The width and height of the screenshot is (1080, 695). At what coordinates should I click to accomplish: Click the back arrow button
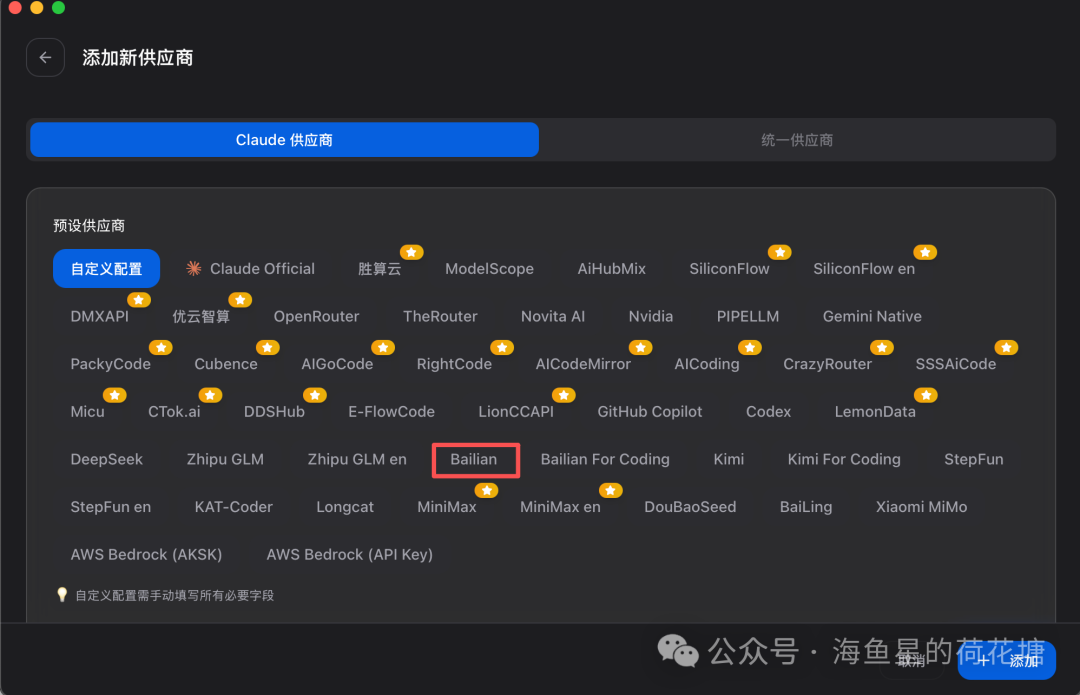click(45, 57)
